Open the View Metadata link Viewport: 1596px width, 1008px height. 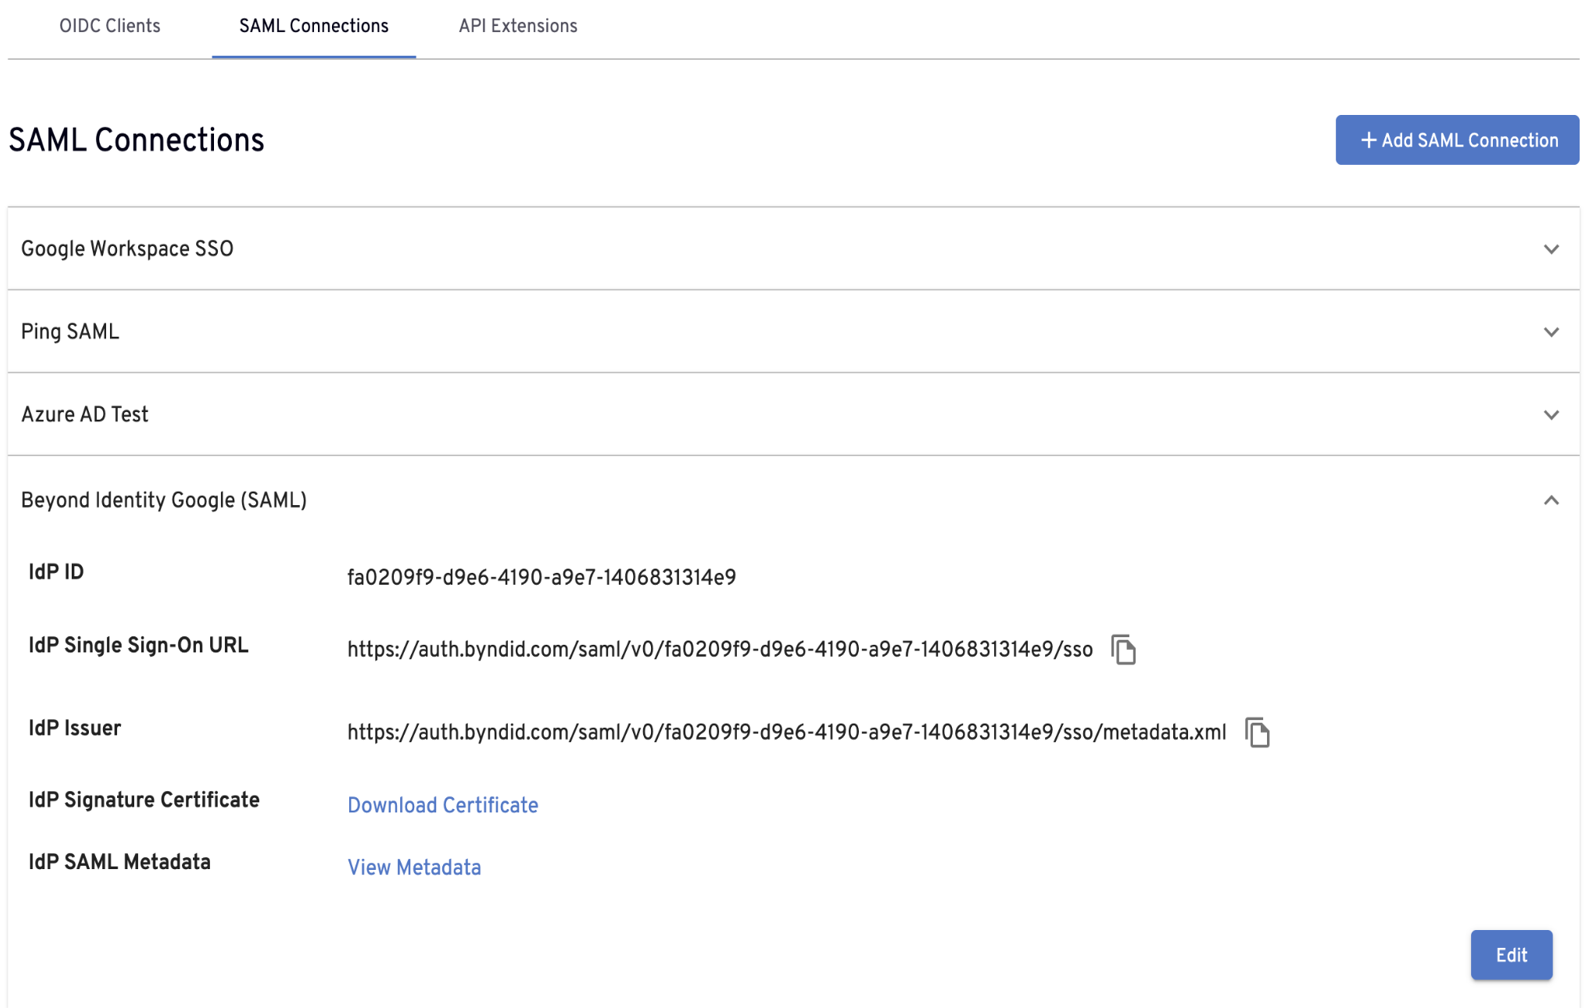414,868
